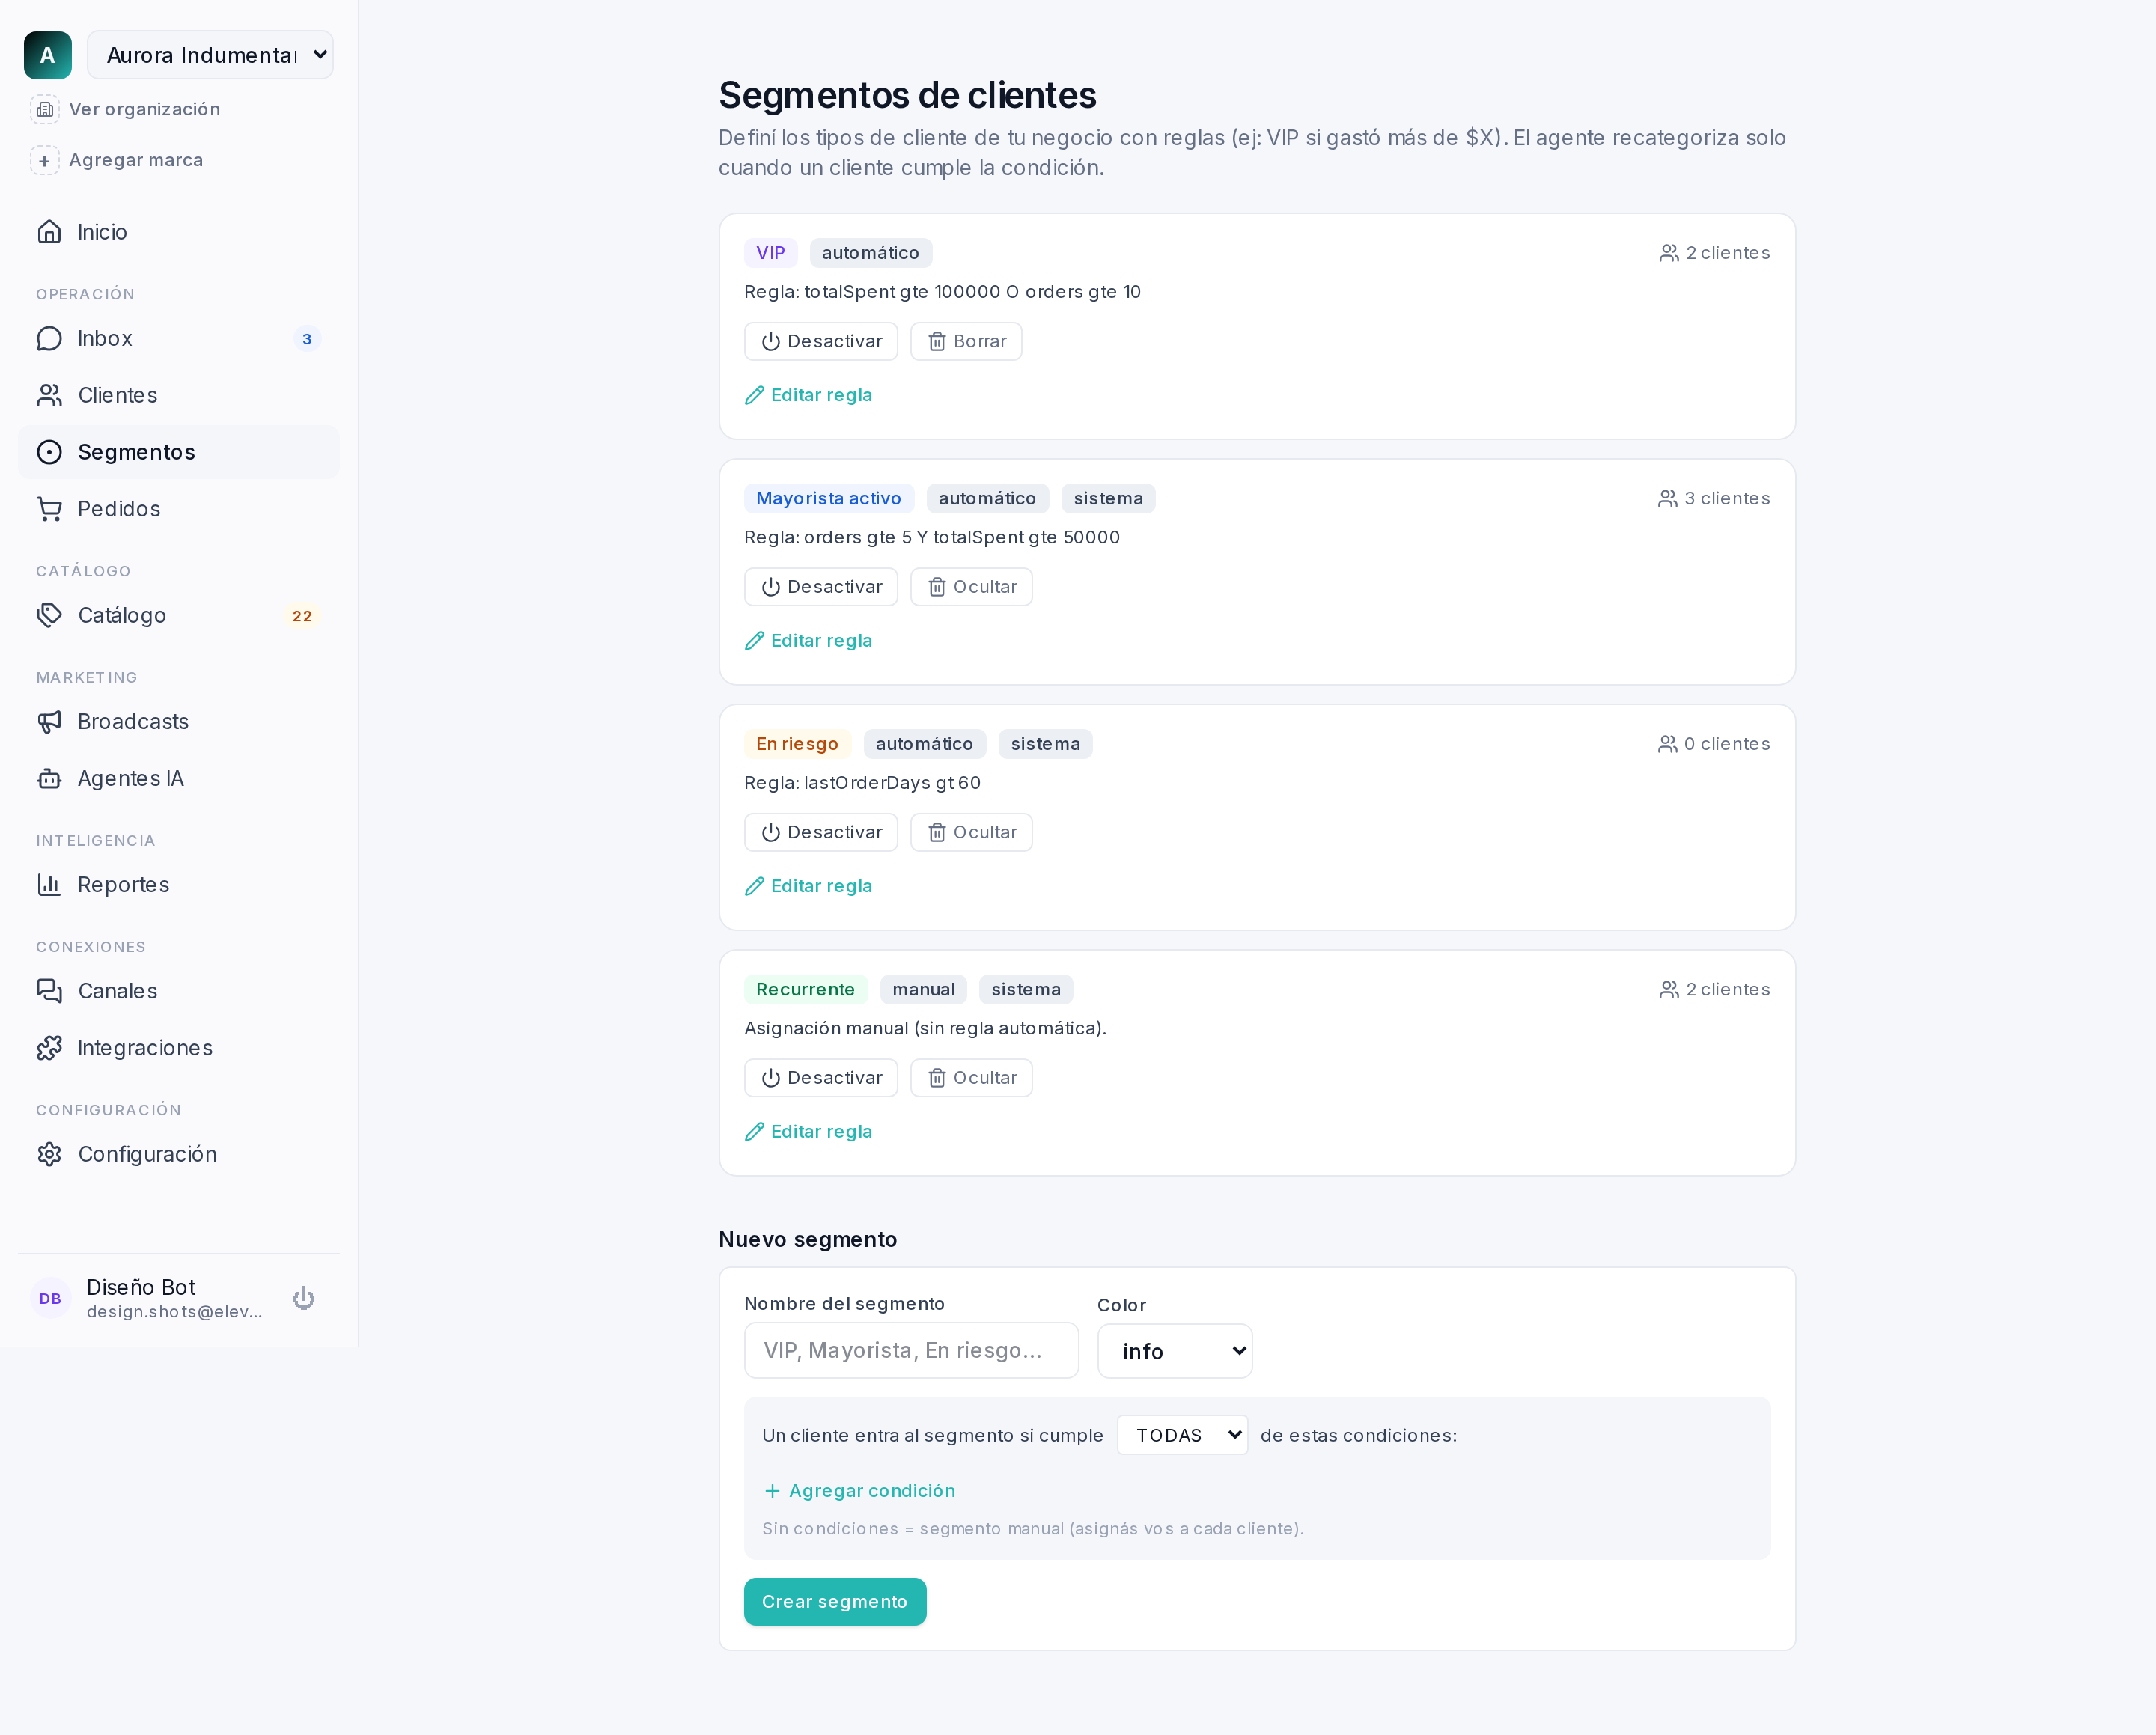Click the Reportes bar chart icon
The height and width of the screenshot is (1735, 2156).
[49, 885]
